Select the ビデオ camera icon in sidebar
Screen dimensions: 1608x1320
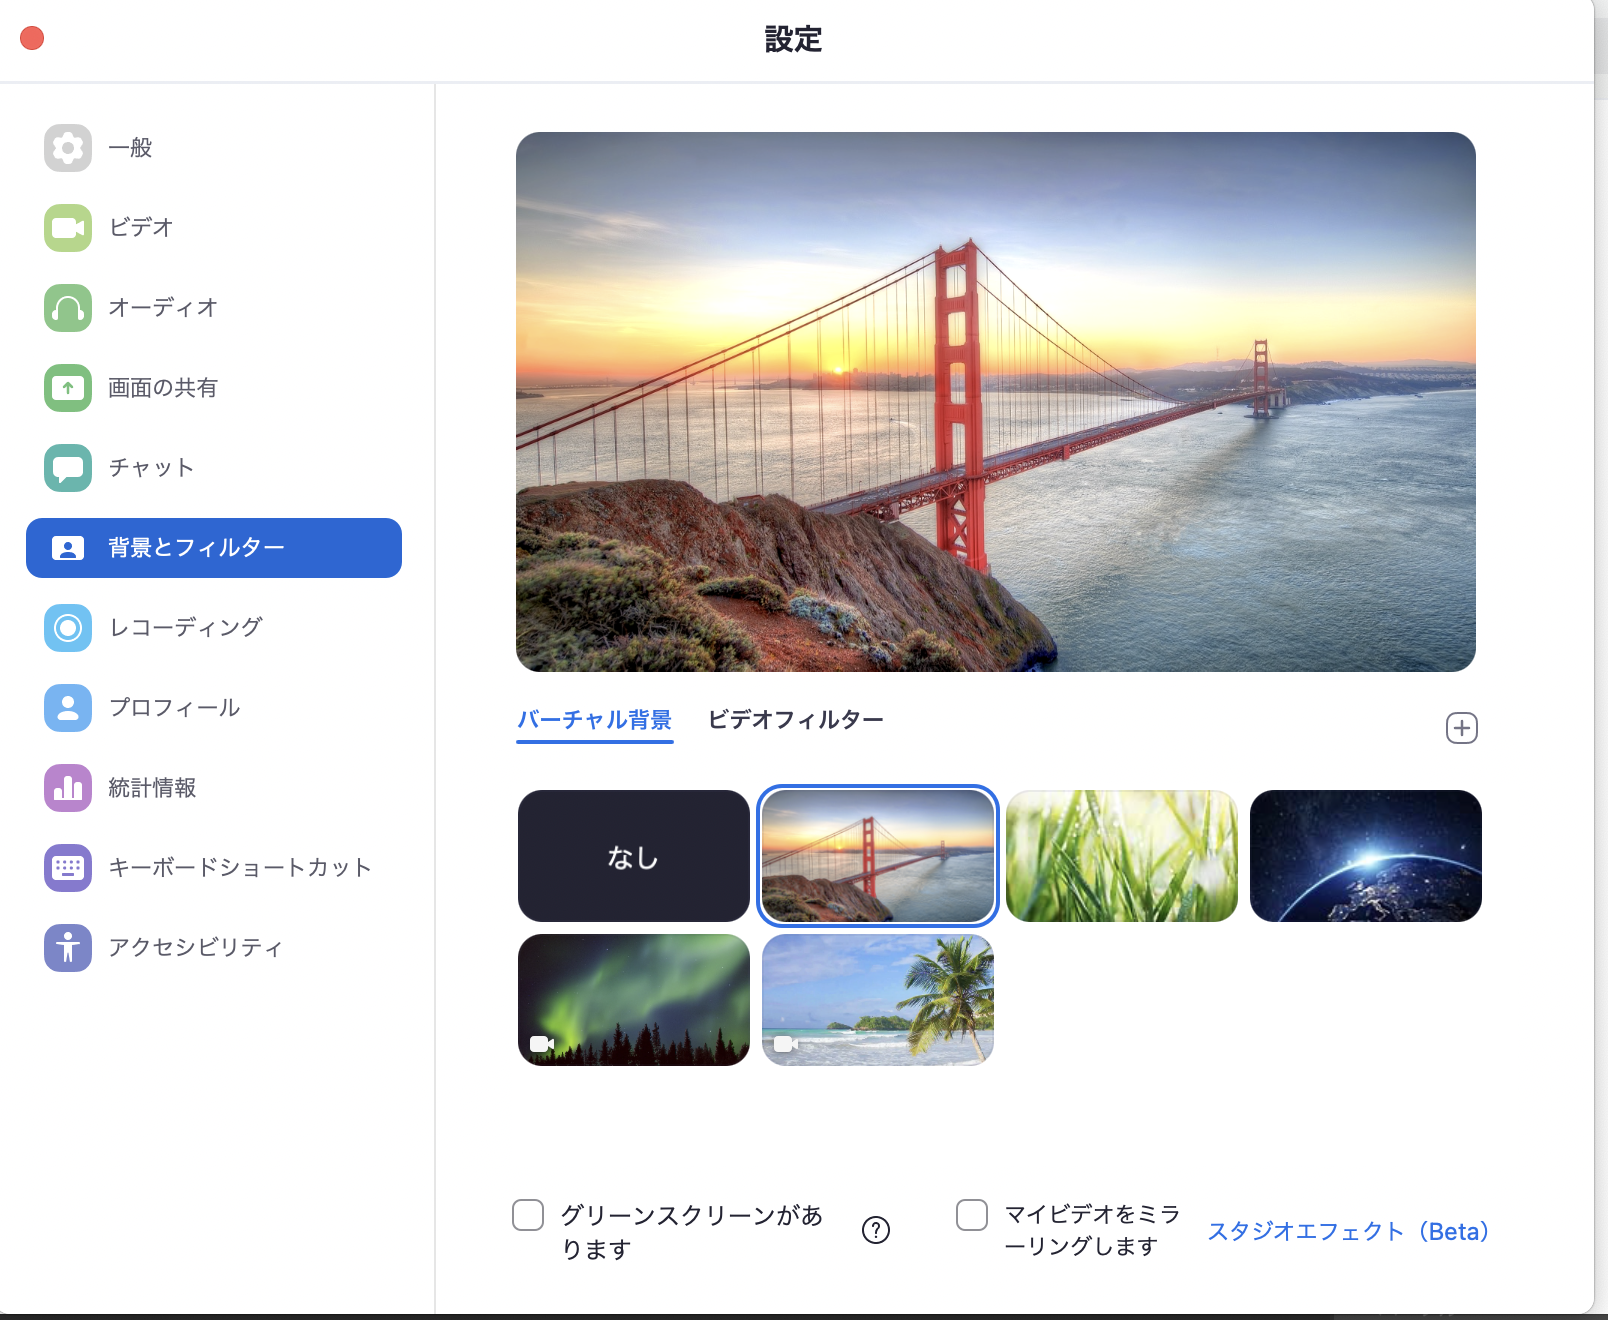click(68, 228)
